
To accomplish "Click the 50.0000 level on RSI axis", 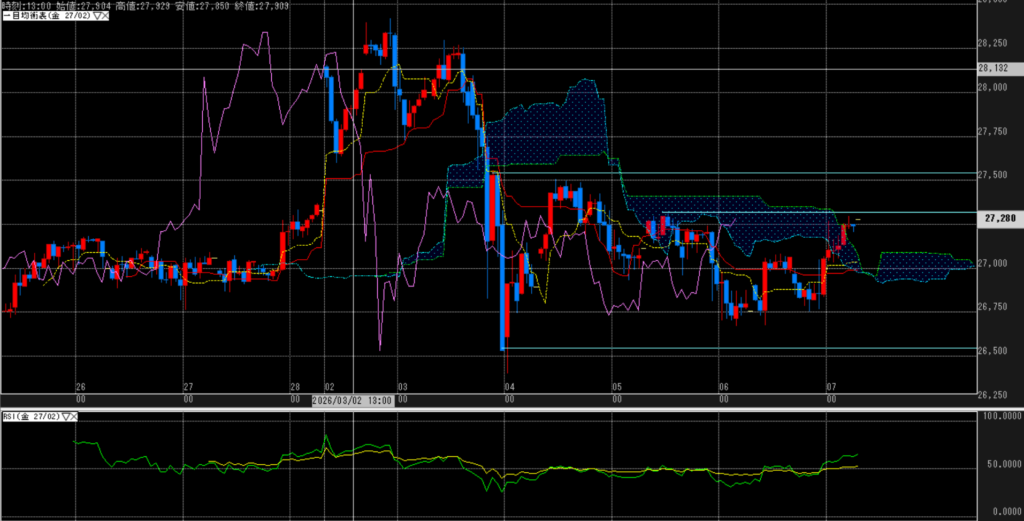I will 999,465.
